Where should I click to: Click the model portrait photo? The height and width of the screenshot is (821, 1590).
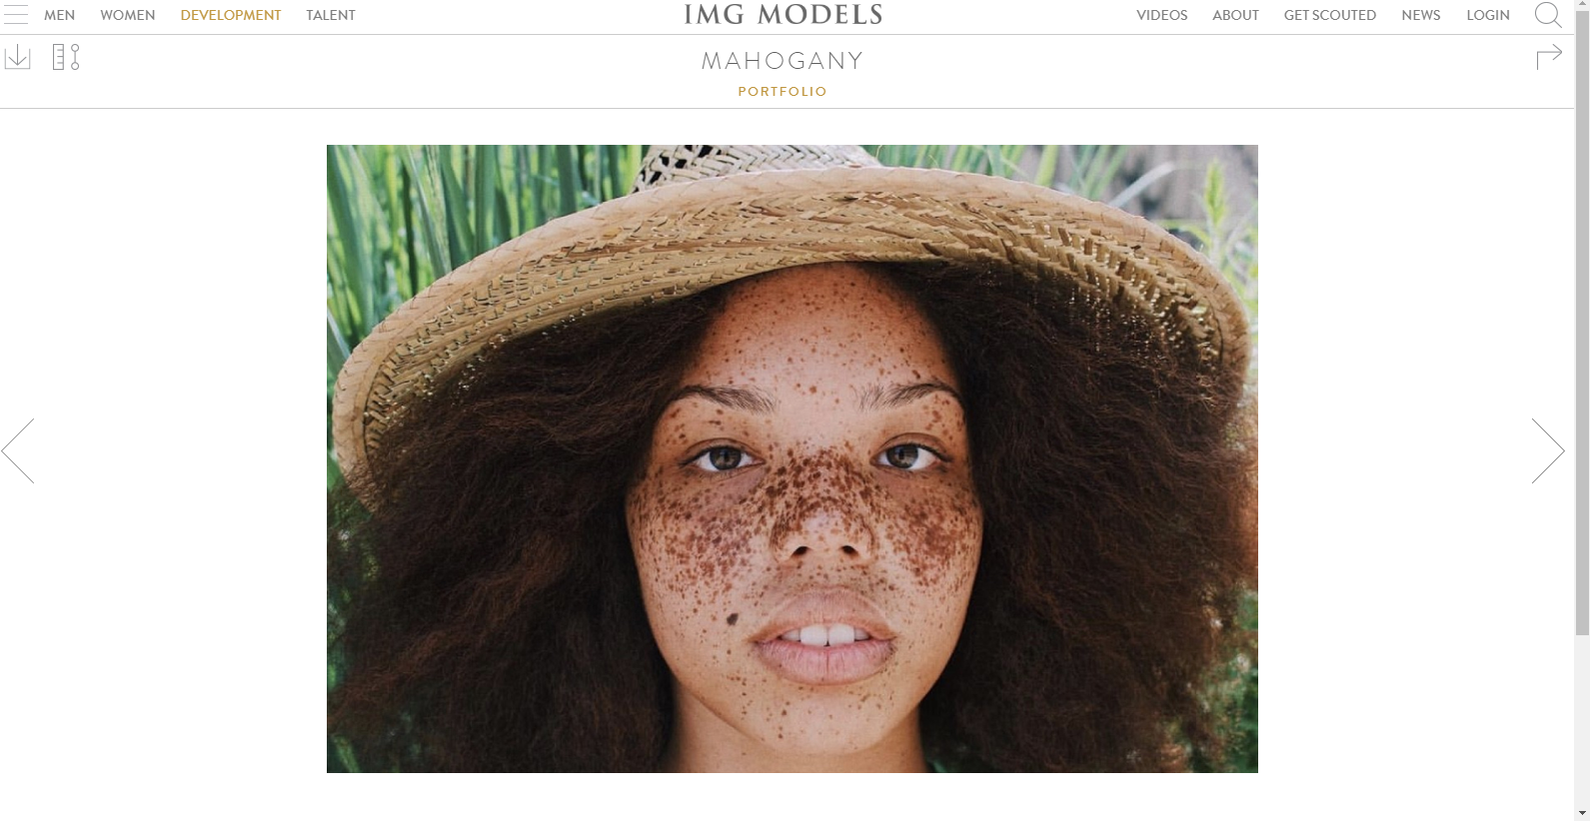[792, 459]
